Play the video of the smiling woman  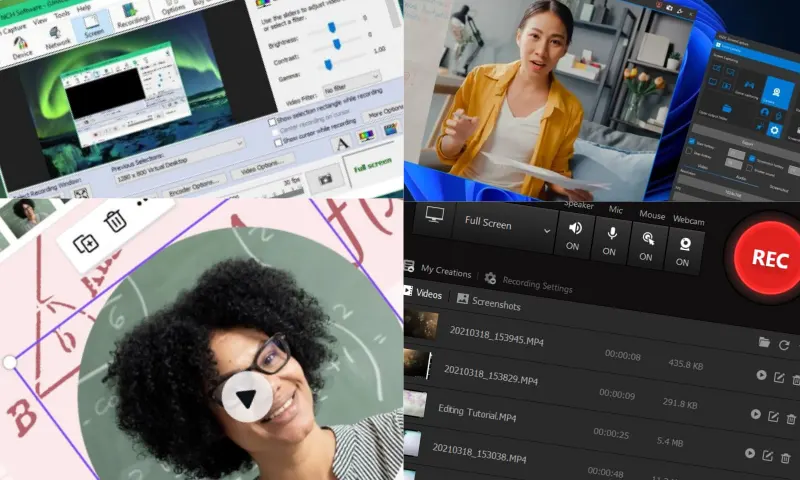[247, 397]
